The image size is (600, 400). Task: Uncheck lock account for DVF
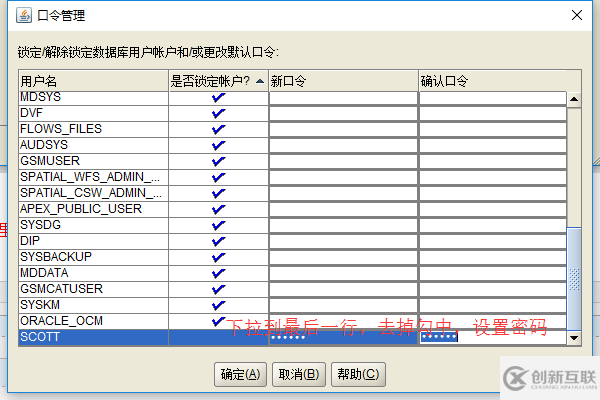click(x=218, y=113)
